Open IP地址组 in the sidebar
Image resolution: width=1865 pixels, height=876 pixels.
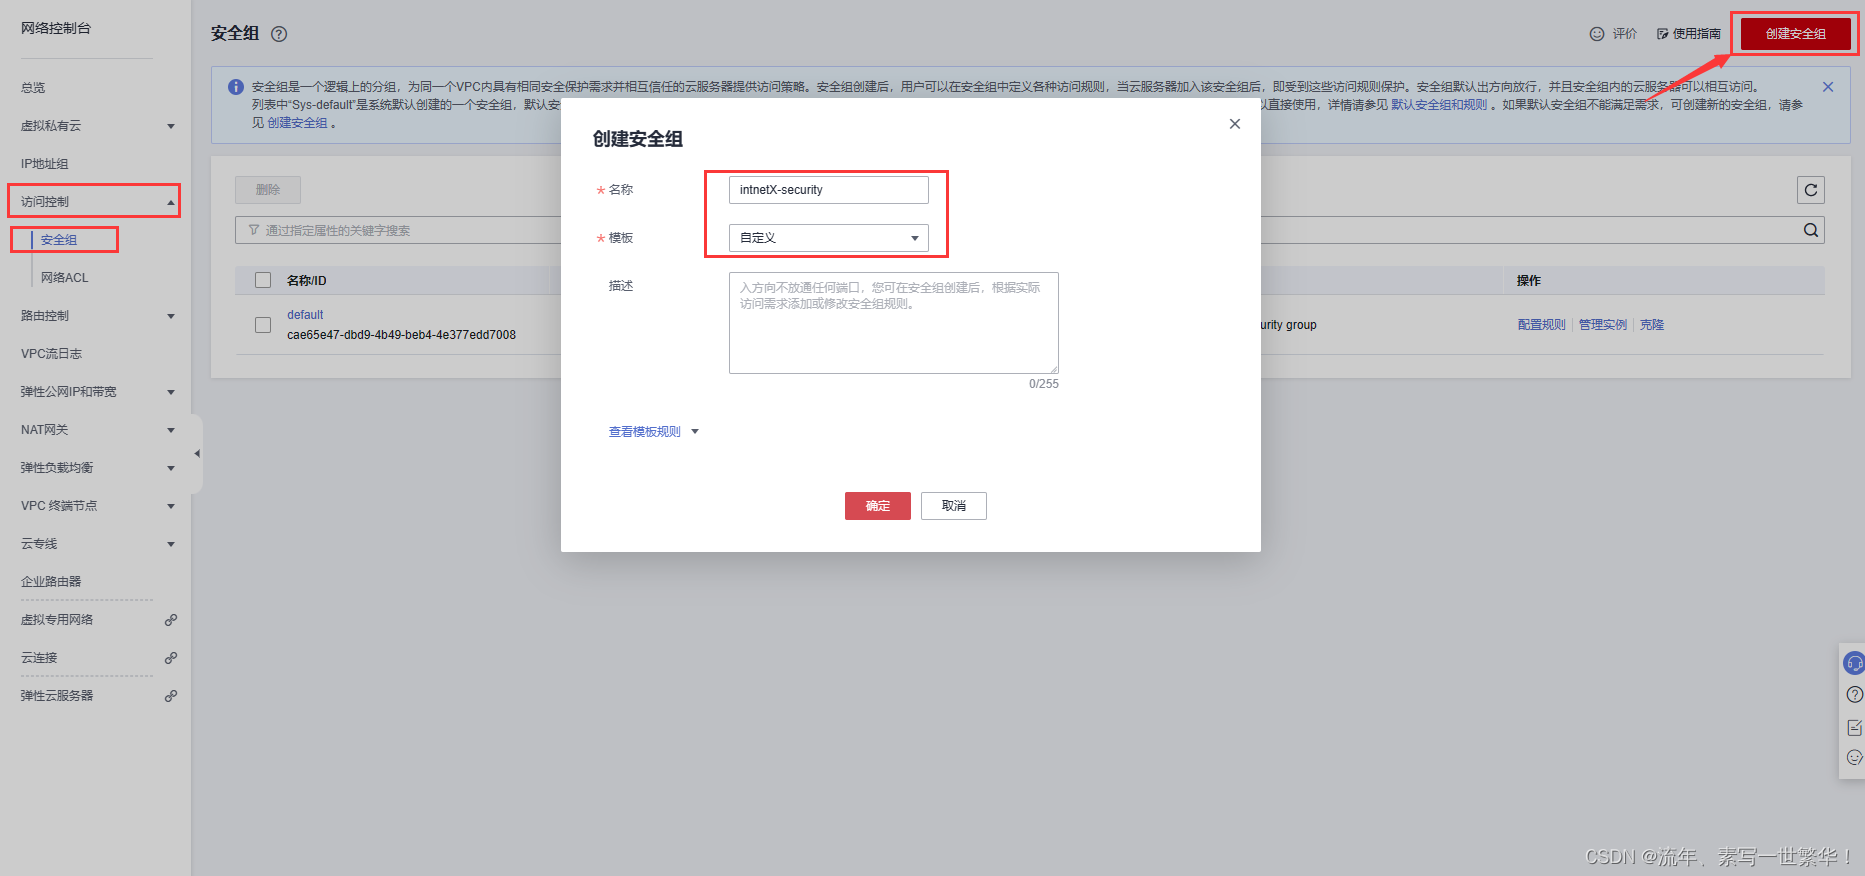click(x=45, y=164)
